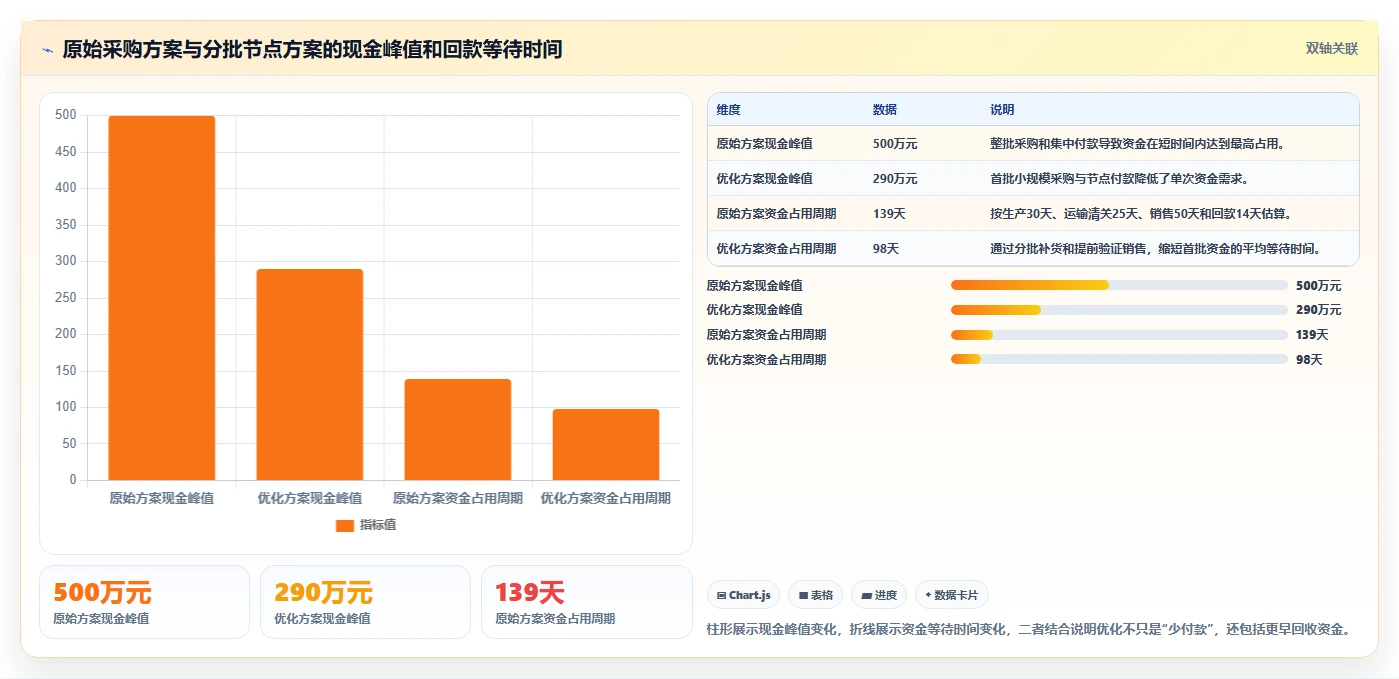Click the 98天 table data cell
This screenshot has height=679, width=1399.
pyautogui.click(x=886, y=249)
